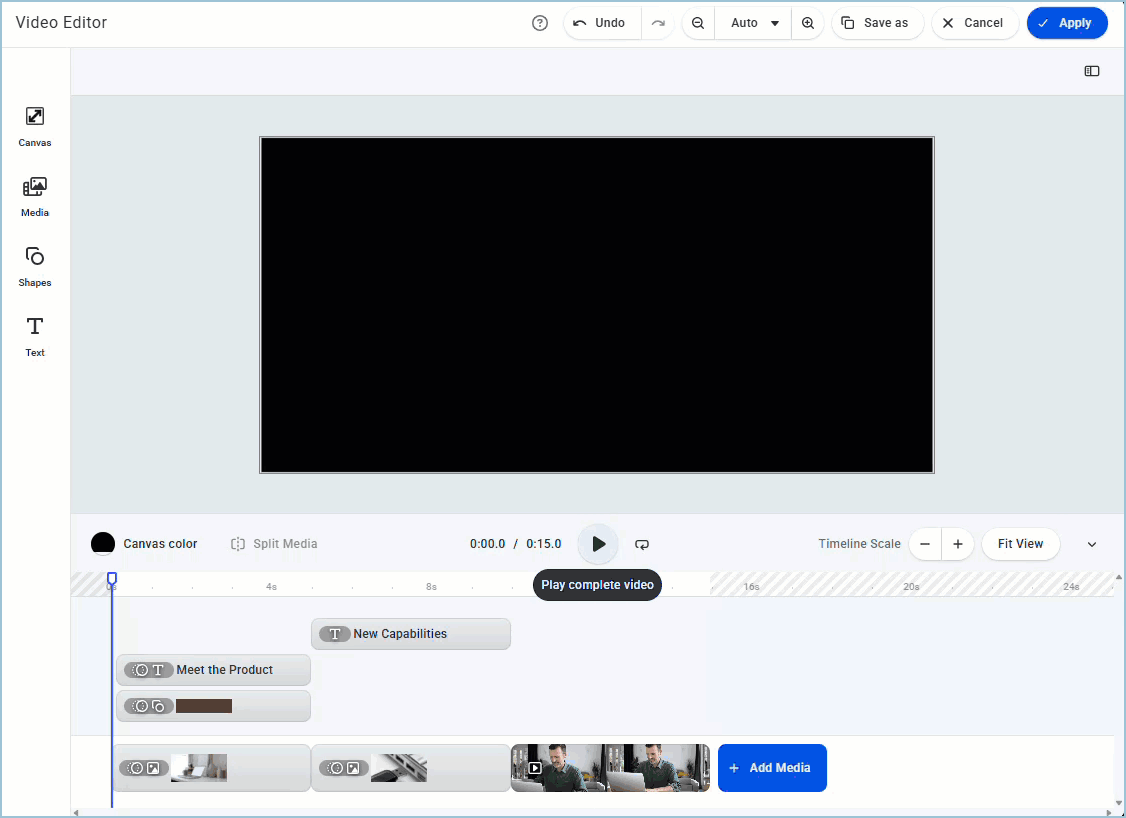Zoom in the canvas preview
1126x818 pixels.
pos(808,23)
